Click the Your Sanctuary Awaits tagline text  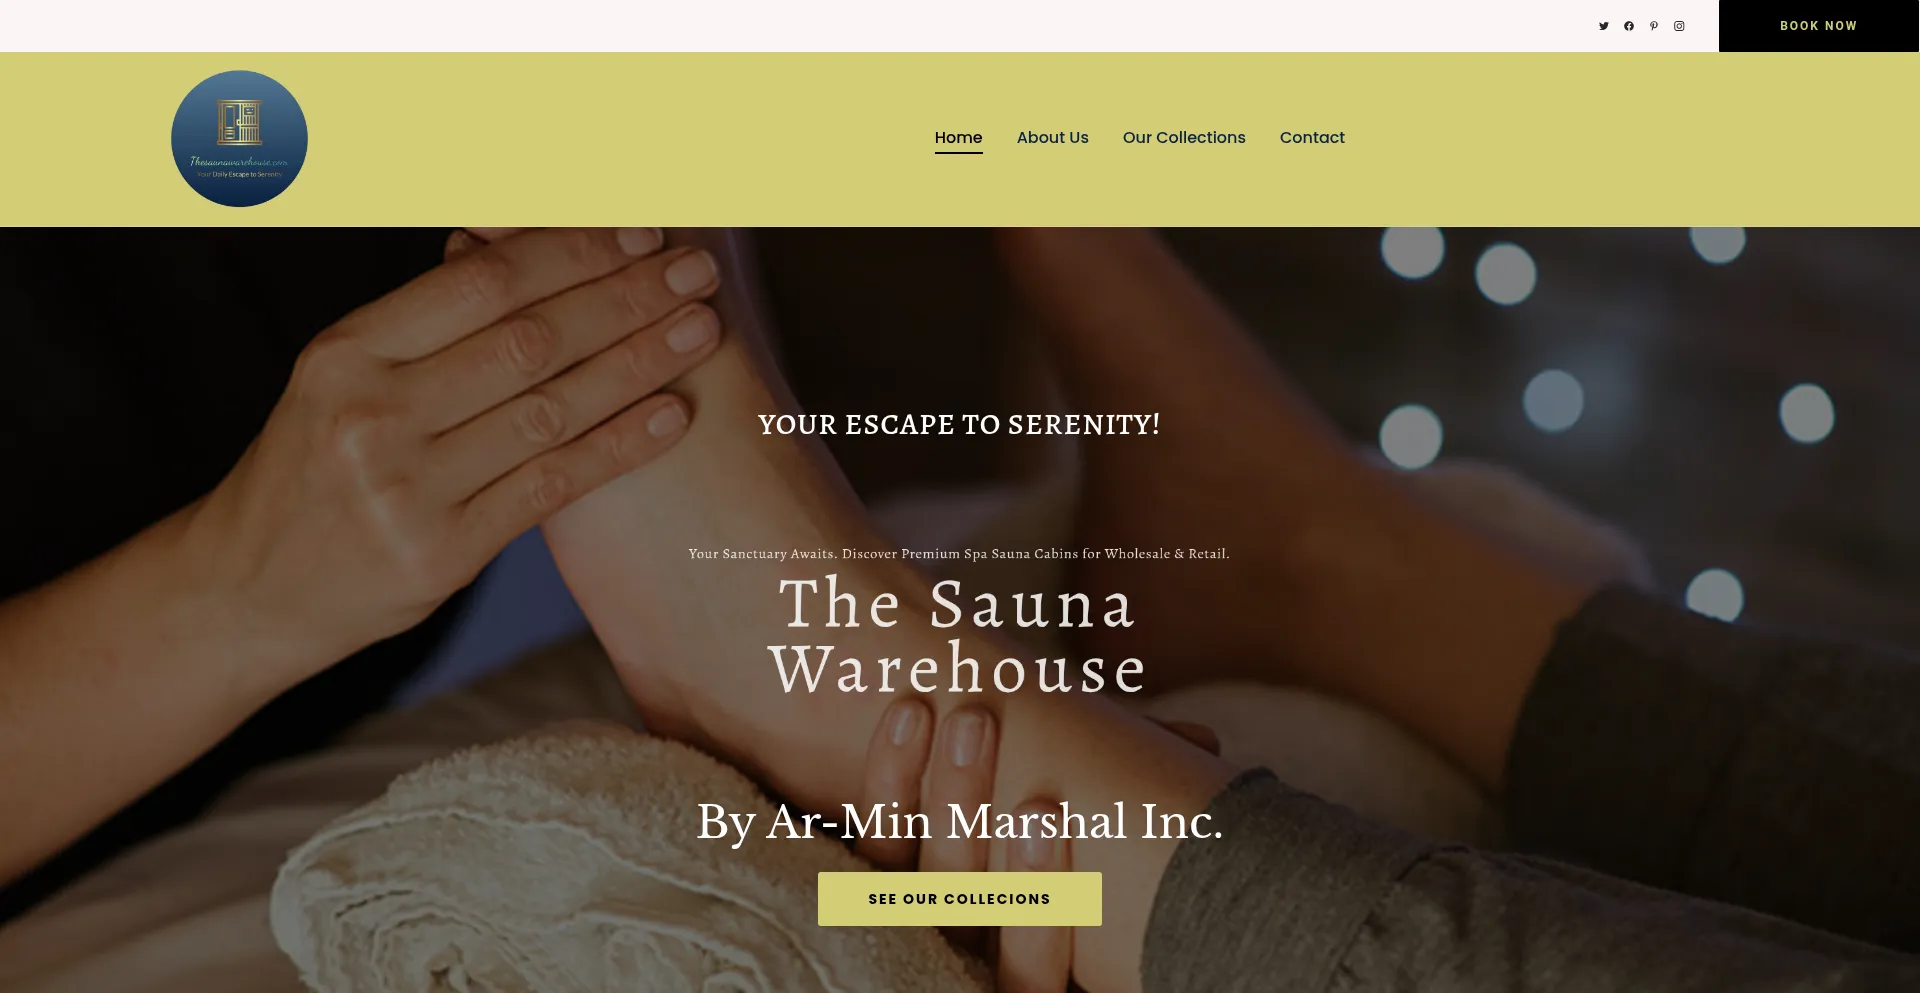pos(959,554)
